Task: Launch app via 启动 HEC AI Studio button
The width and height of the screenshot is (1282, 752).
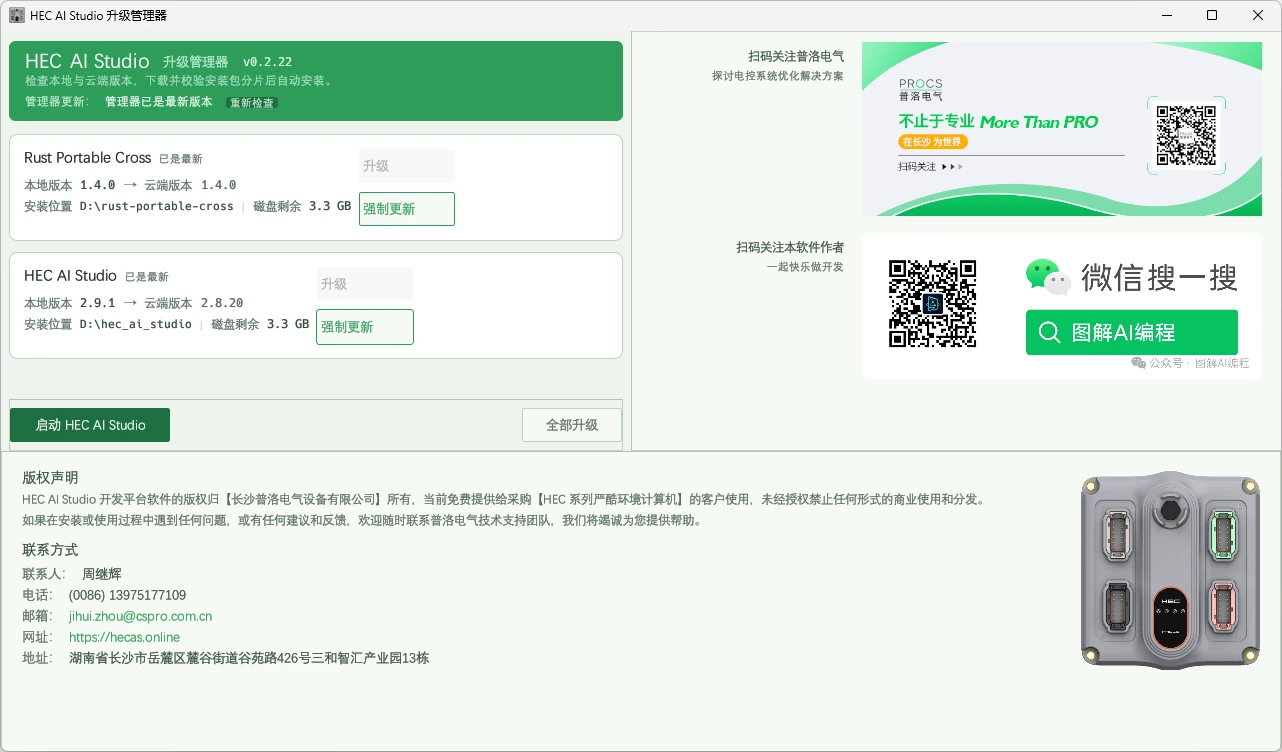Action: [x=90, y=425]
